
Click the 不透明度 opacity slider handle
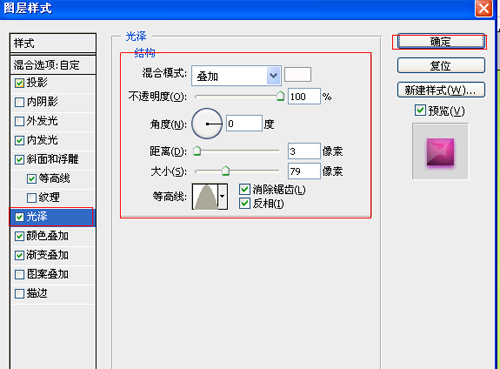point(280,96)
